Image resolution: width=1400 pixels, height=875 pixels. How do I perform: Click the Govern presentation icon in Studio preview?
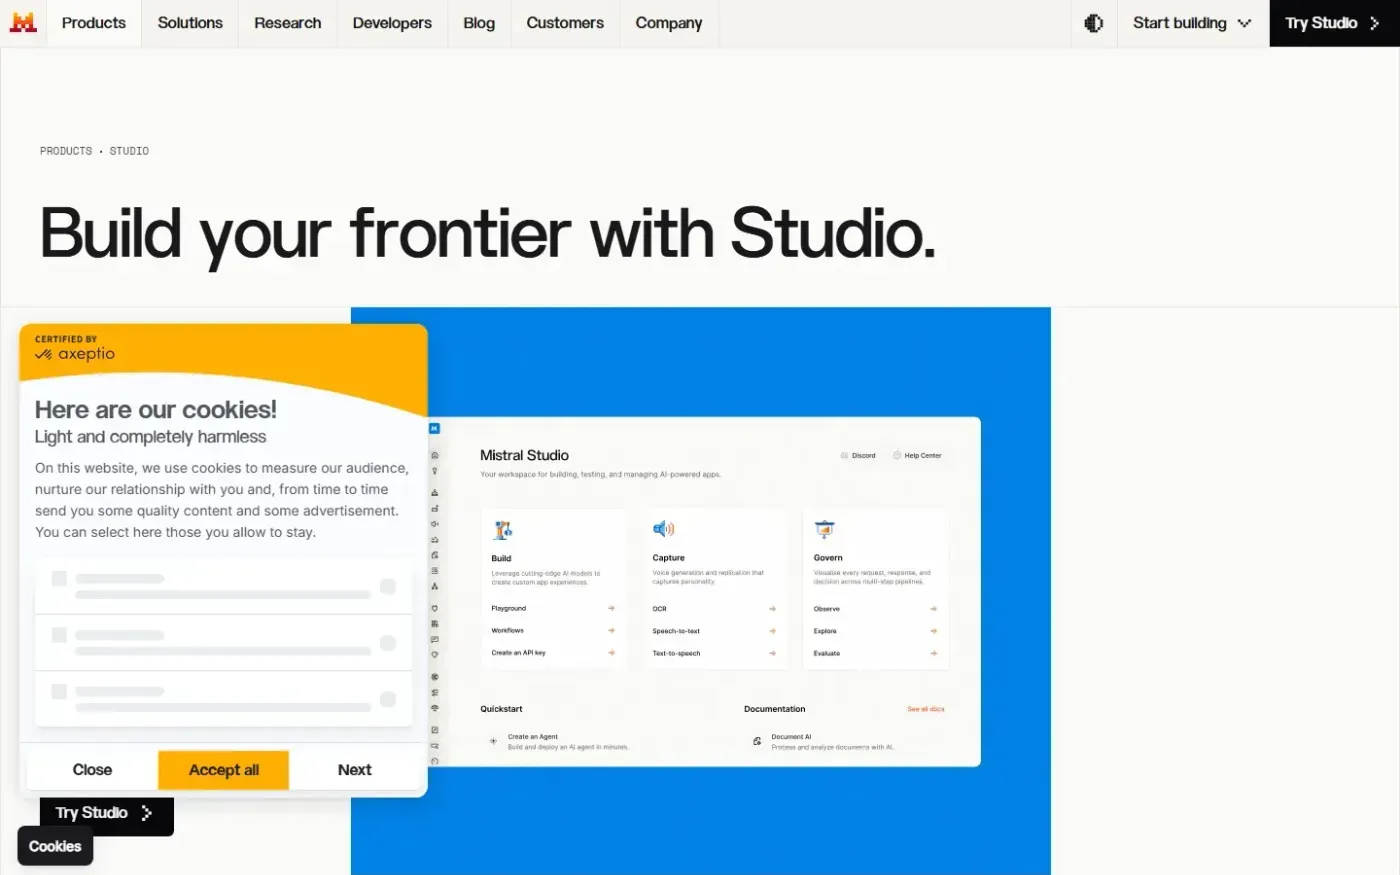pyautogui.click(x=824, y=530)
